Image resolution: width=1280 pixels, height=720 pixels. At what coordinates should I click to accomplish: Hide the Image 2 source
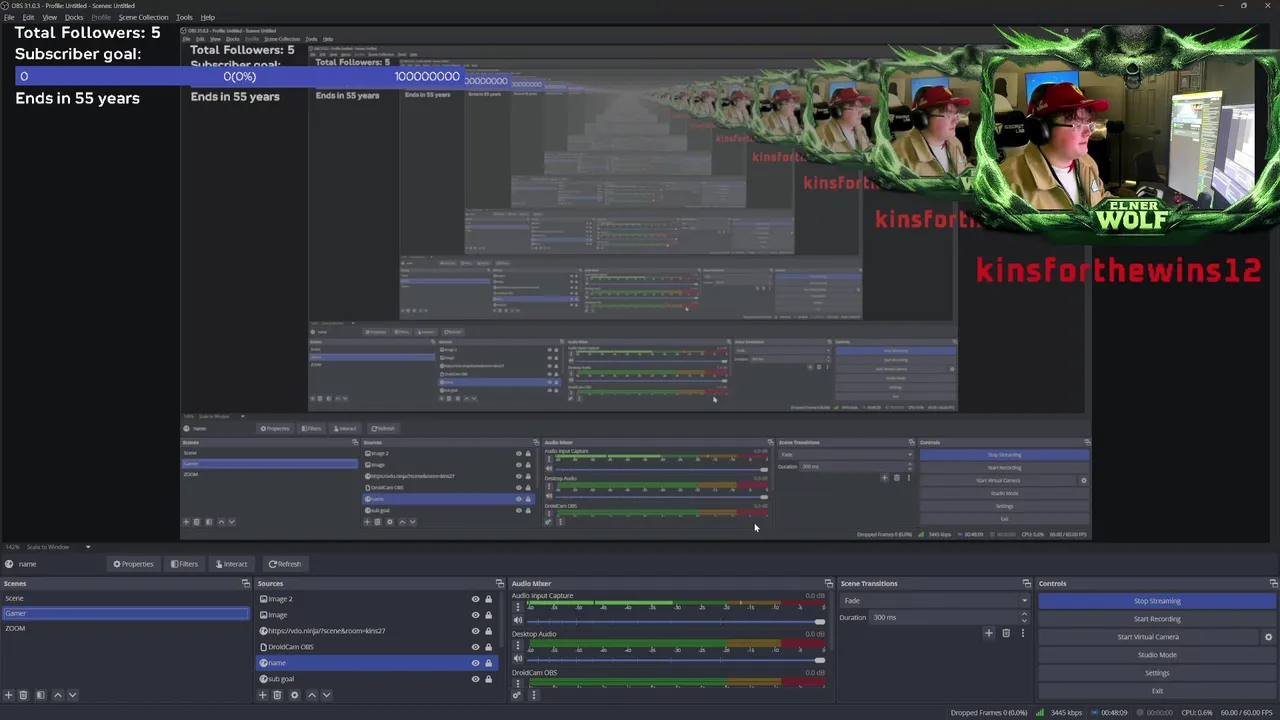click(476, 599)
